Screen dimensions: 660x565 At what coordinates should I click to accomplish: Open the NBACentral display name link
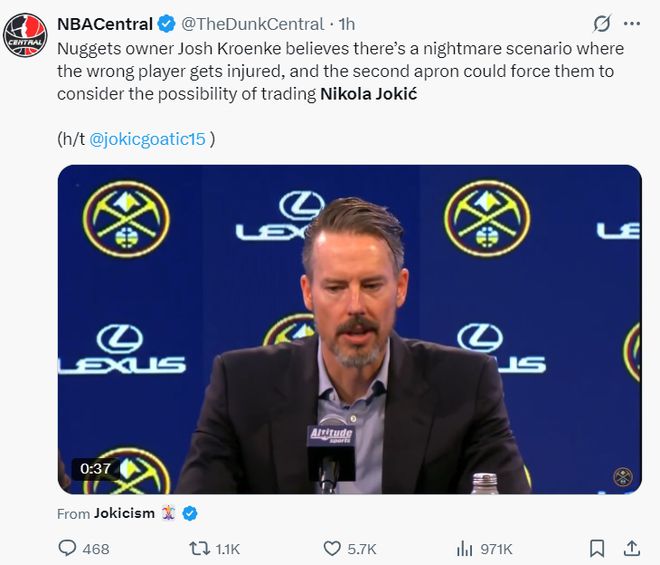[x=104, y=23]
